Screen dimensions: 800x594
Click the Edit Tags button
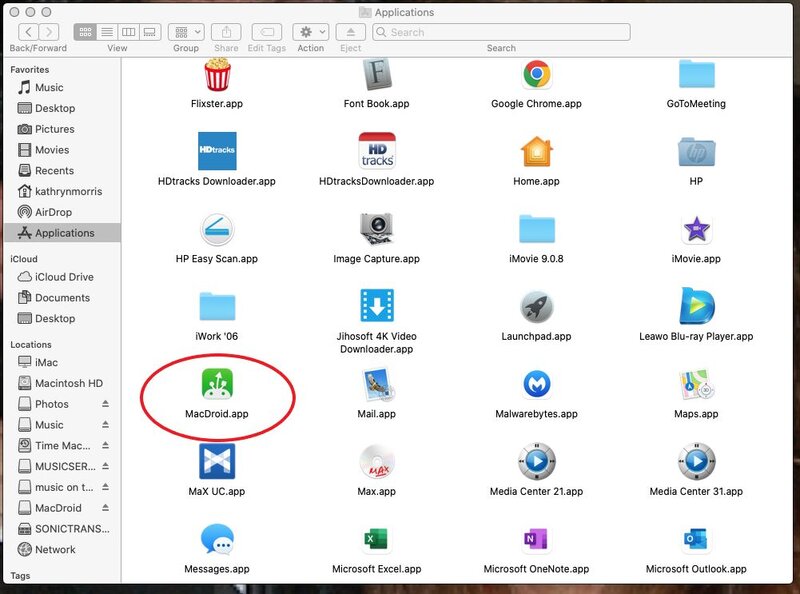point(266,32)
